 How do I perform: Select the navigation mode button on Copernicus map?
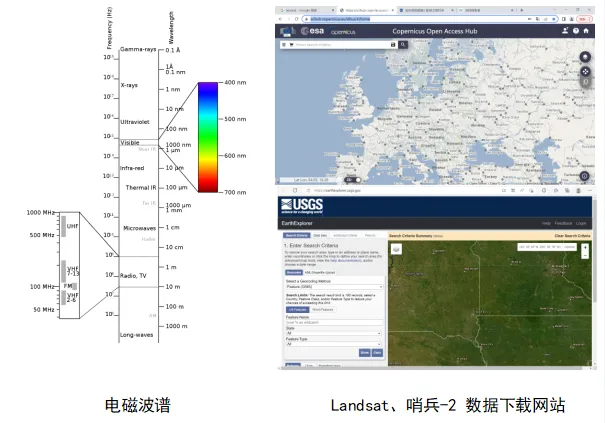point(585,71)
